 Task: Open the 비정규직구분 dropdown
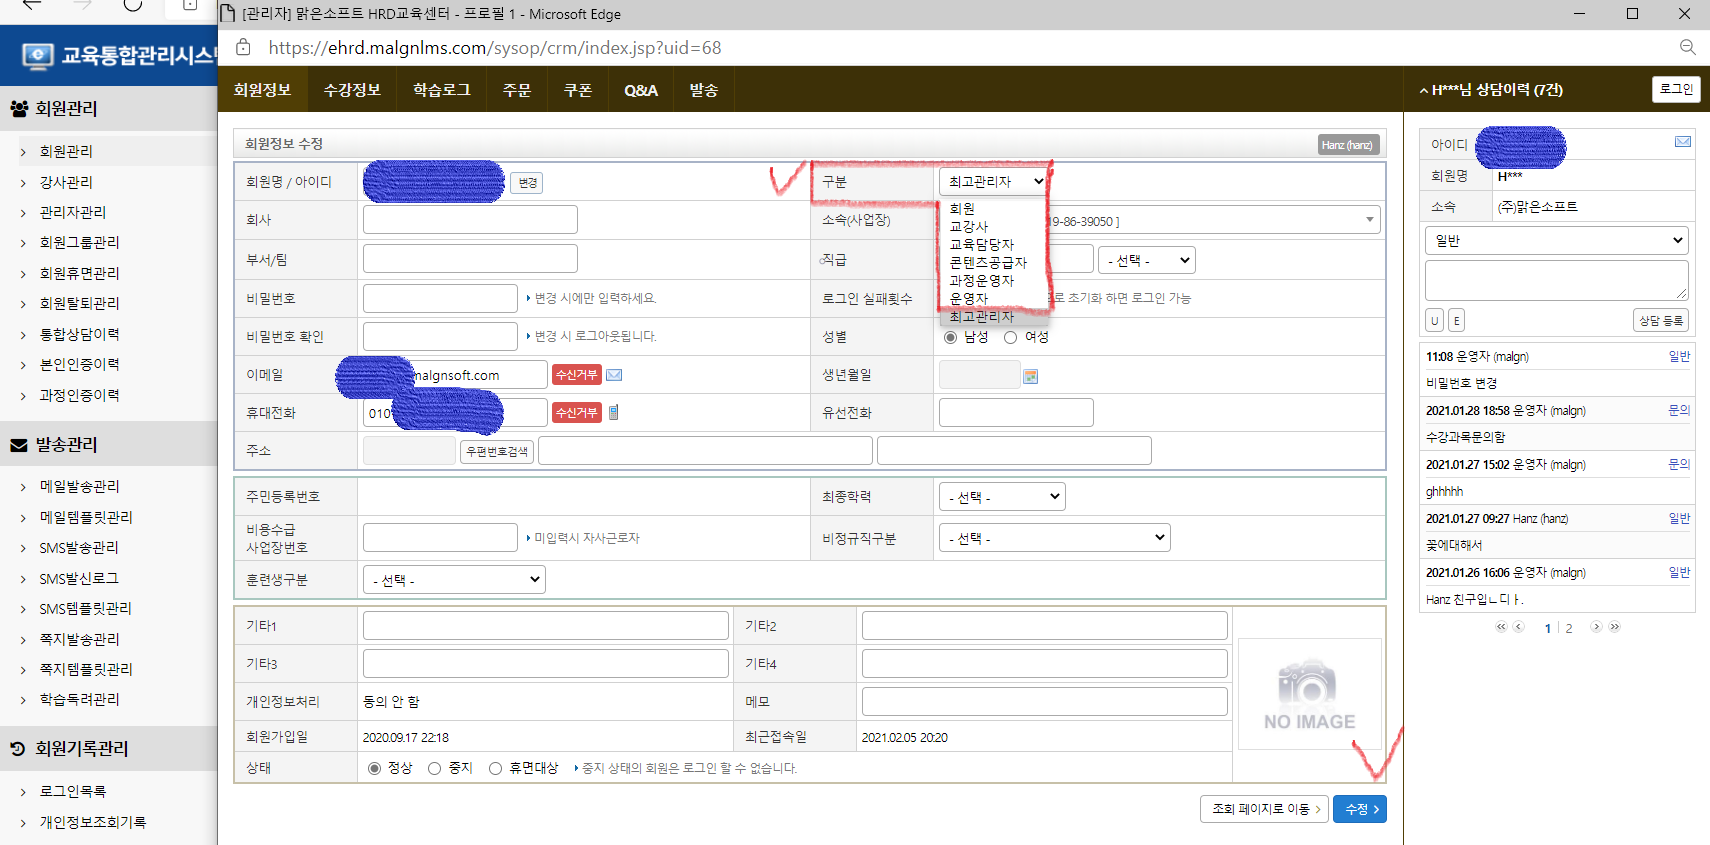[x=1054, y=538]
